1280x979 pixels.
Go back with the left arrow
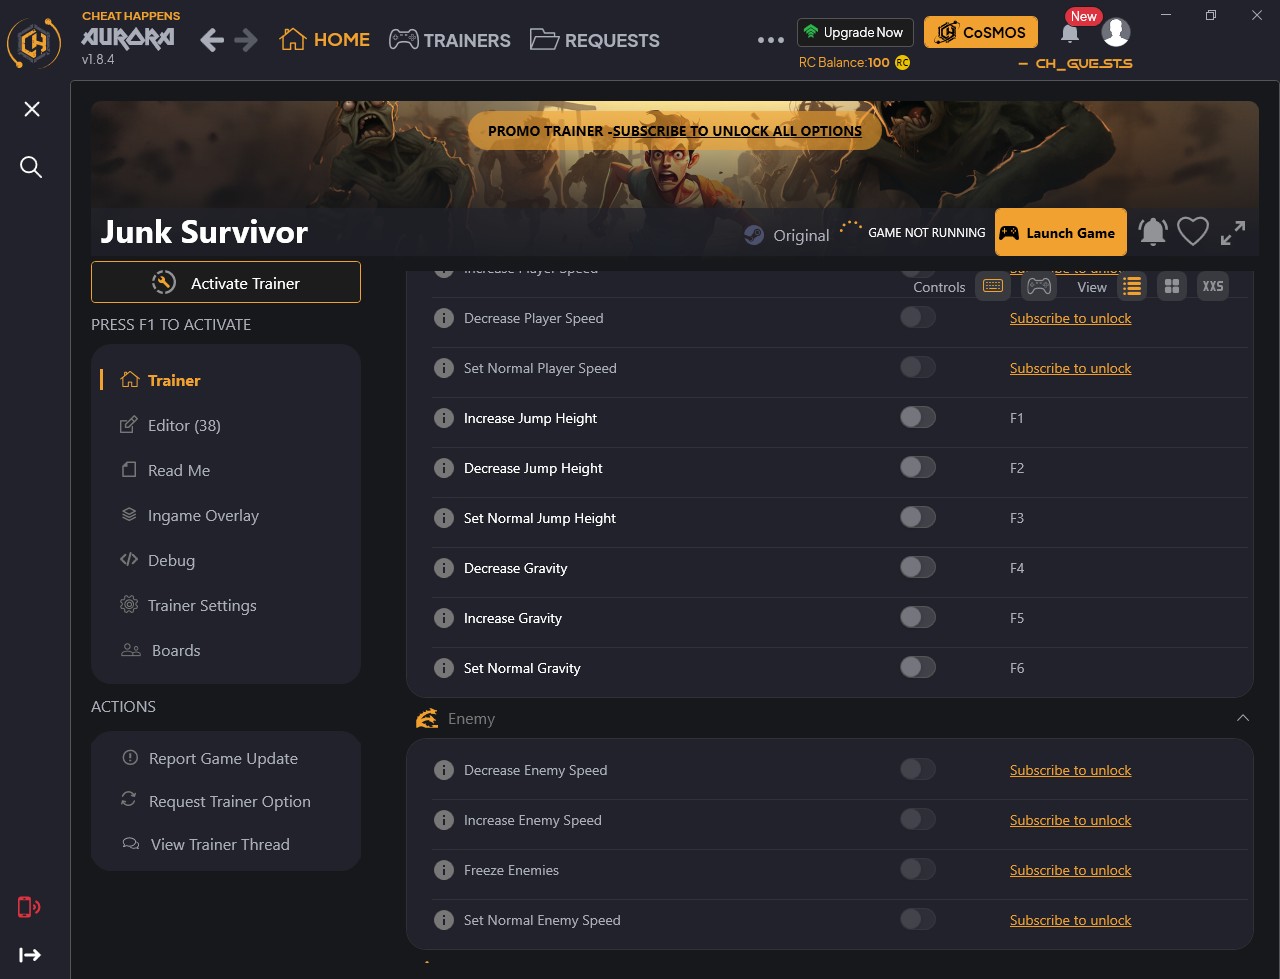pyautogui.click(x=212, y=40)
